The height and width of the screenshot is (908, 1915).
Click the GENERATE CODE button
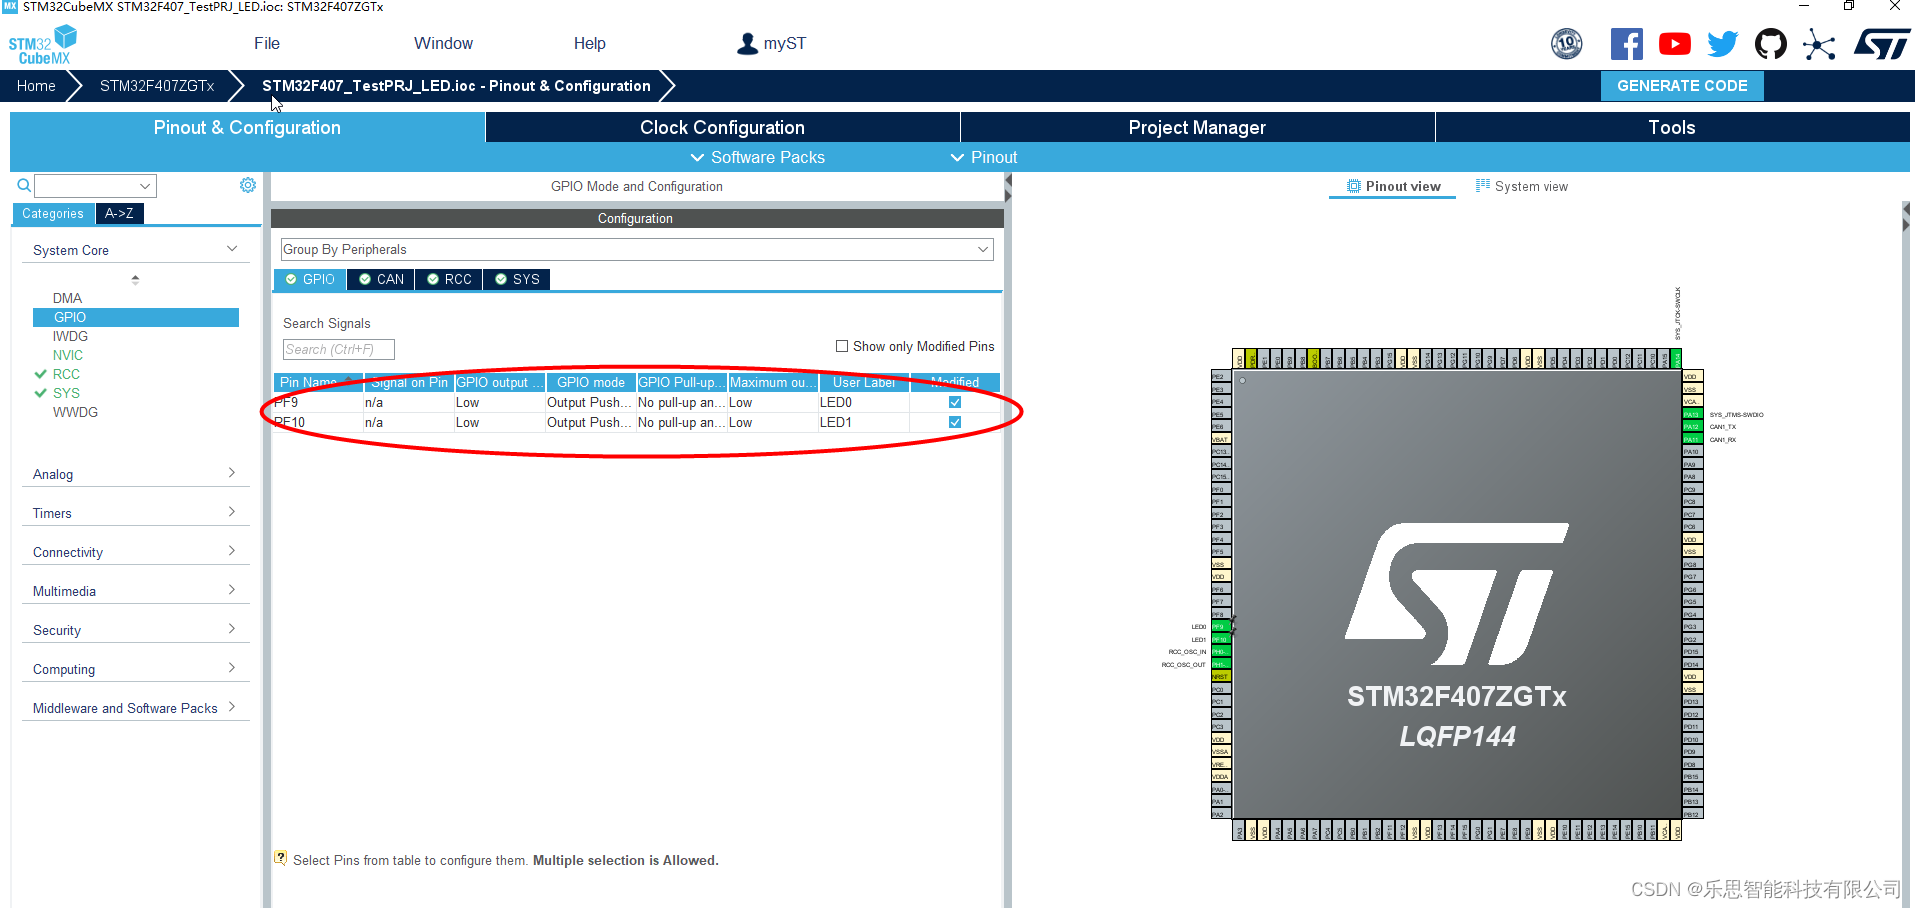1682,86
